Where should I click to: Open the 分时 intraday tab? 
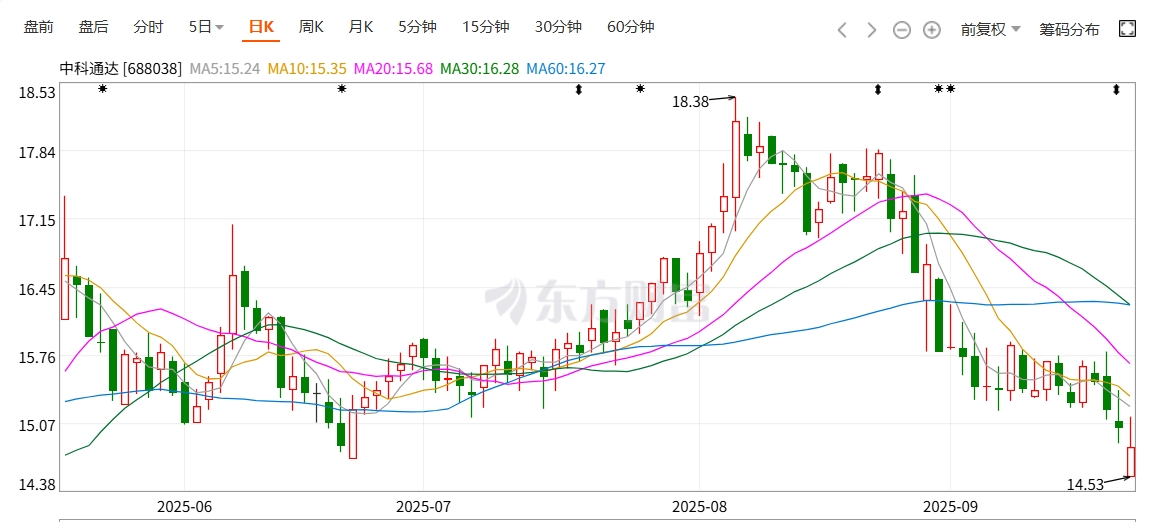(x=149, y=27)
